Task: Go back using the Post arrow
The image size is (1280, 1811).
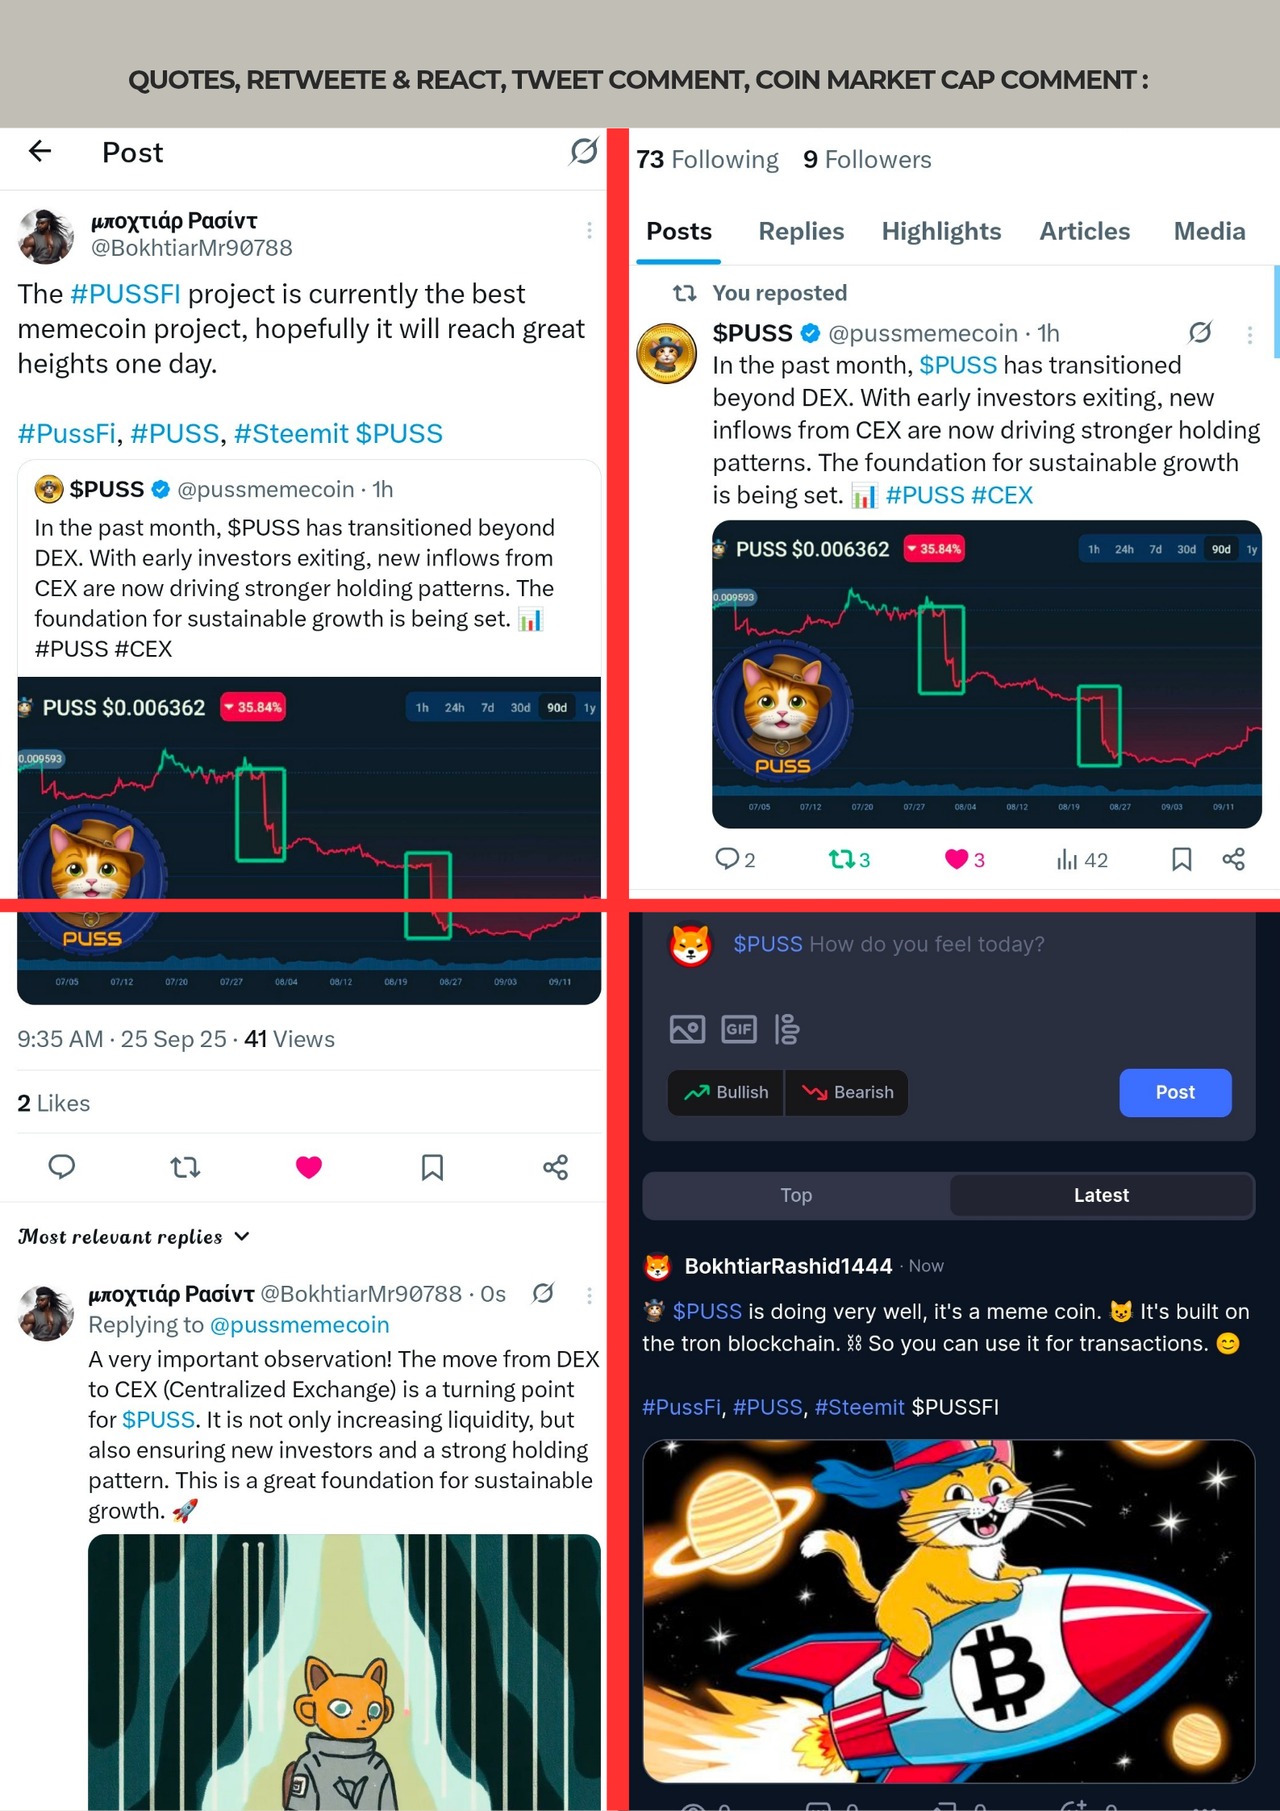Action: 40,151
